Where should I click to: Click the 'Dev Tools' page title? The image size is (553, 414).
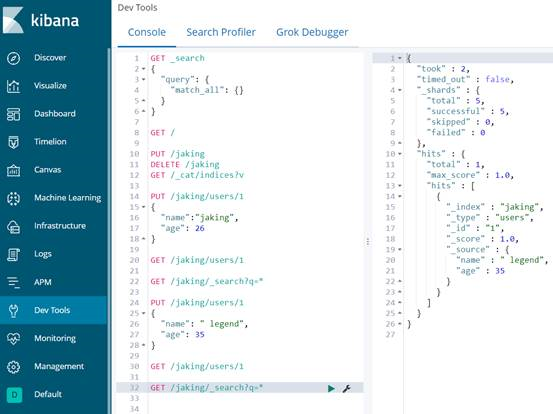[138, 8]
